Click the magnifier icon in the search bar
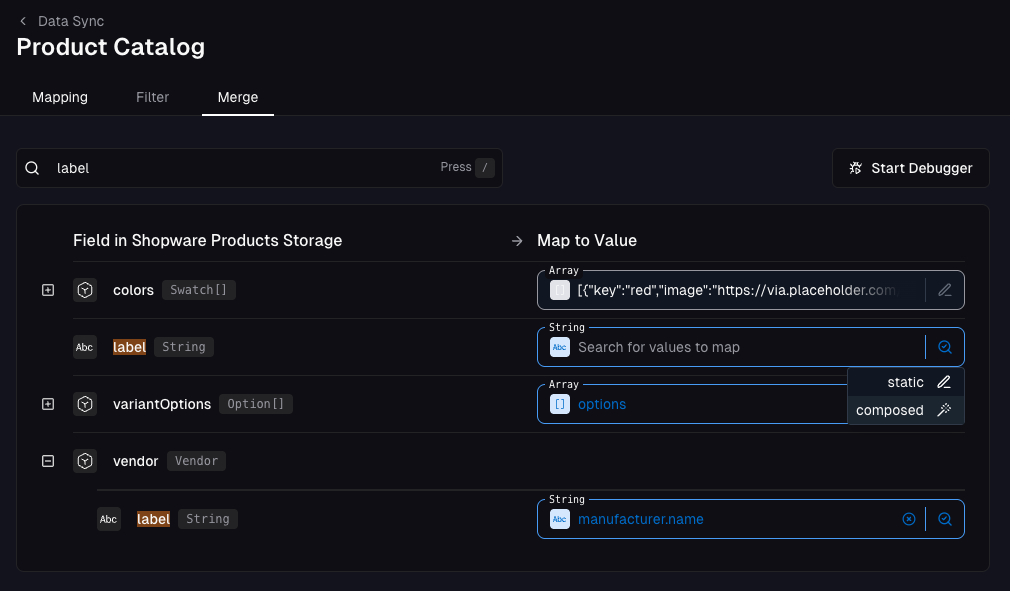Viewport: 1010px width, 591px height. point(33,167)
